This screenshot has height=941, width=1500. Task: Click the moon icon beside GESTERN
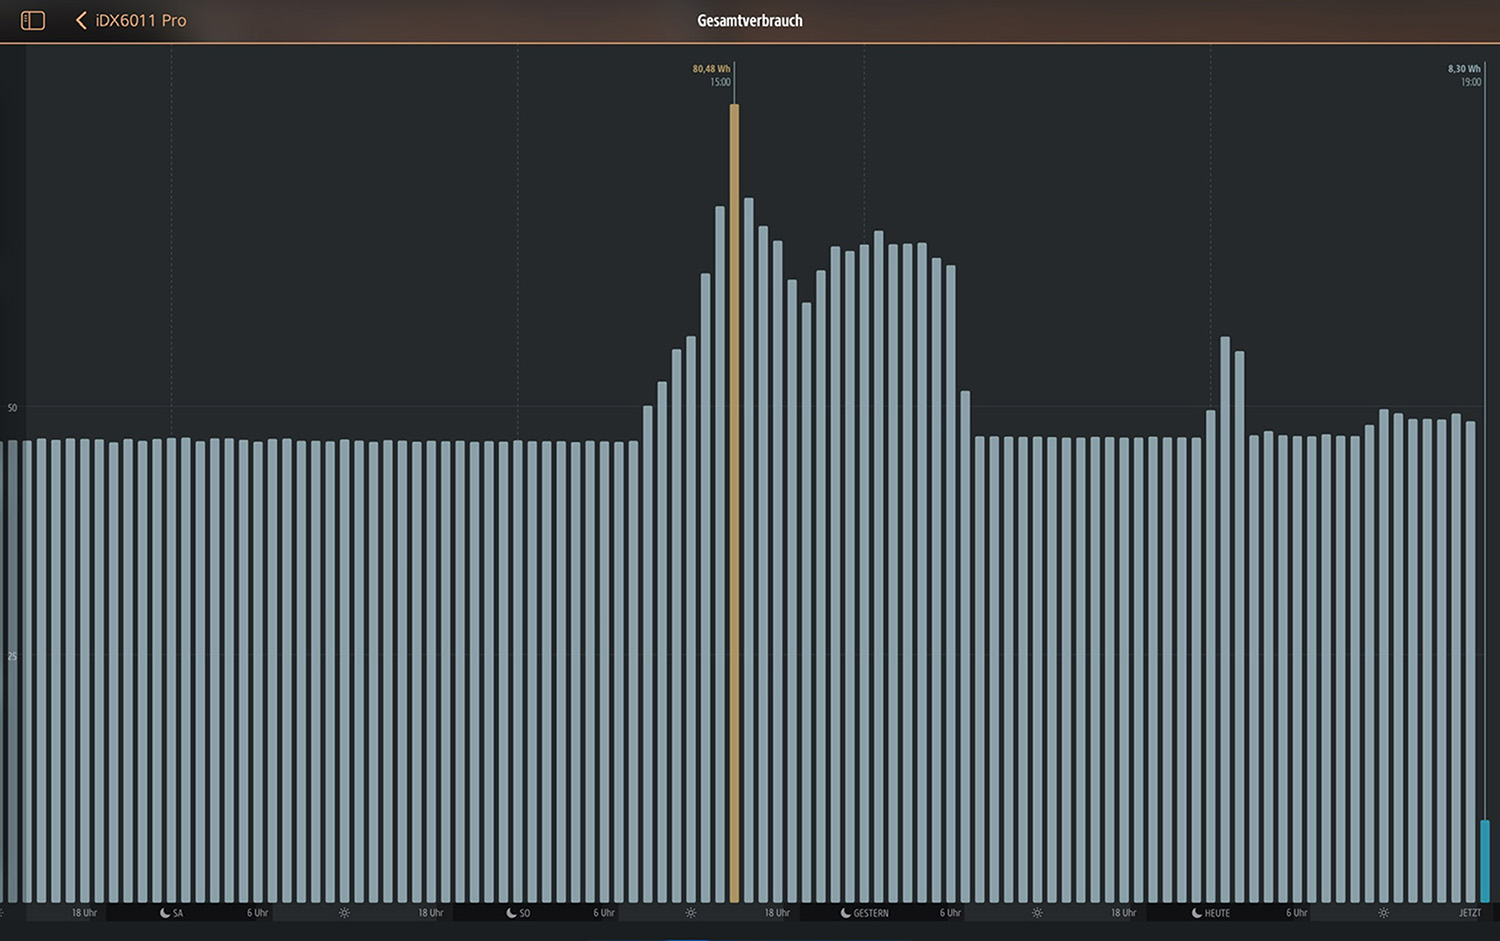tap(846, 913)
